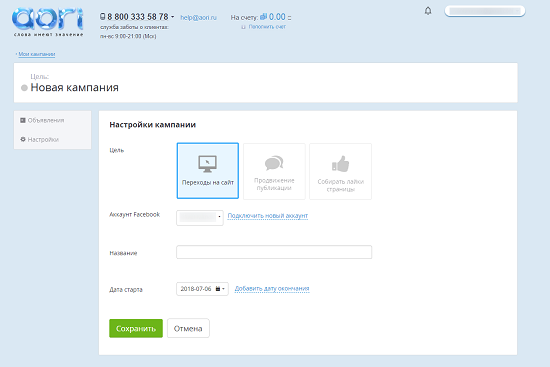Click the help@aori.ru email link
The height and width of the screenshot is (367, 550).
199,17
